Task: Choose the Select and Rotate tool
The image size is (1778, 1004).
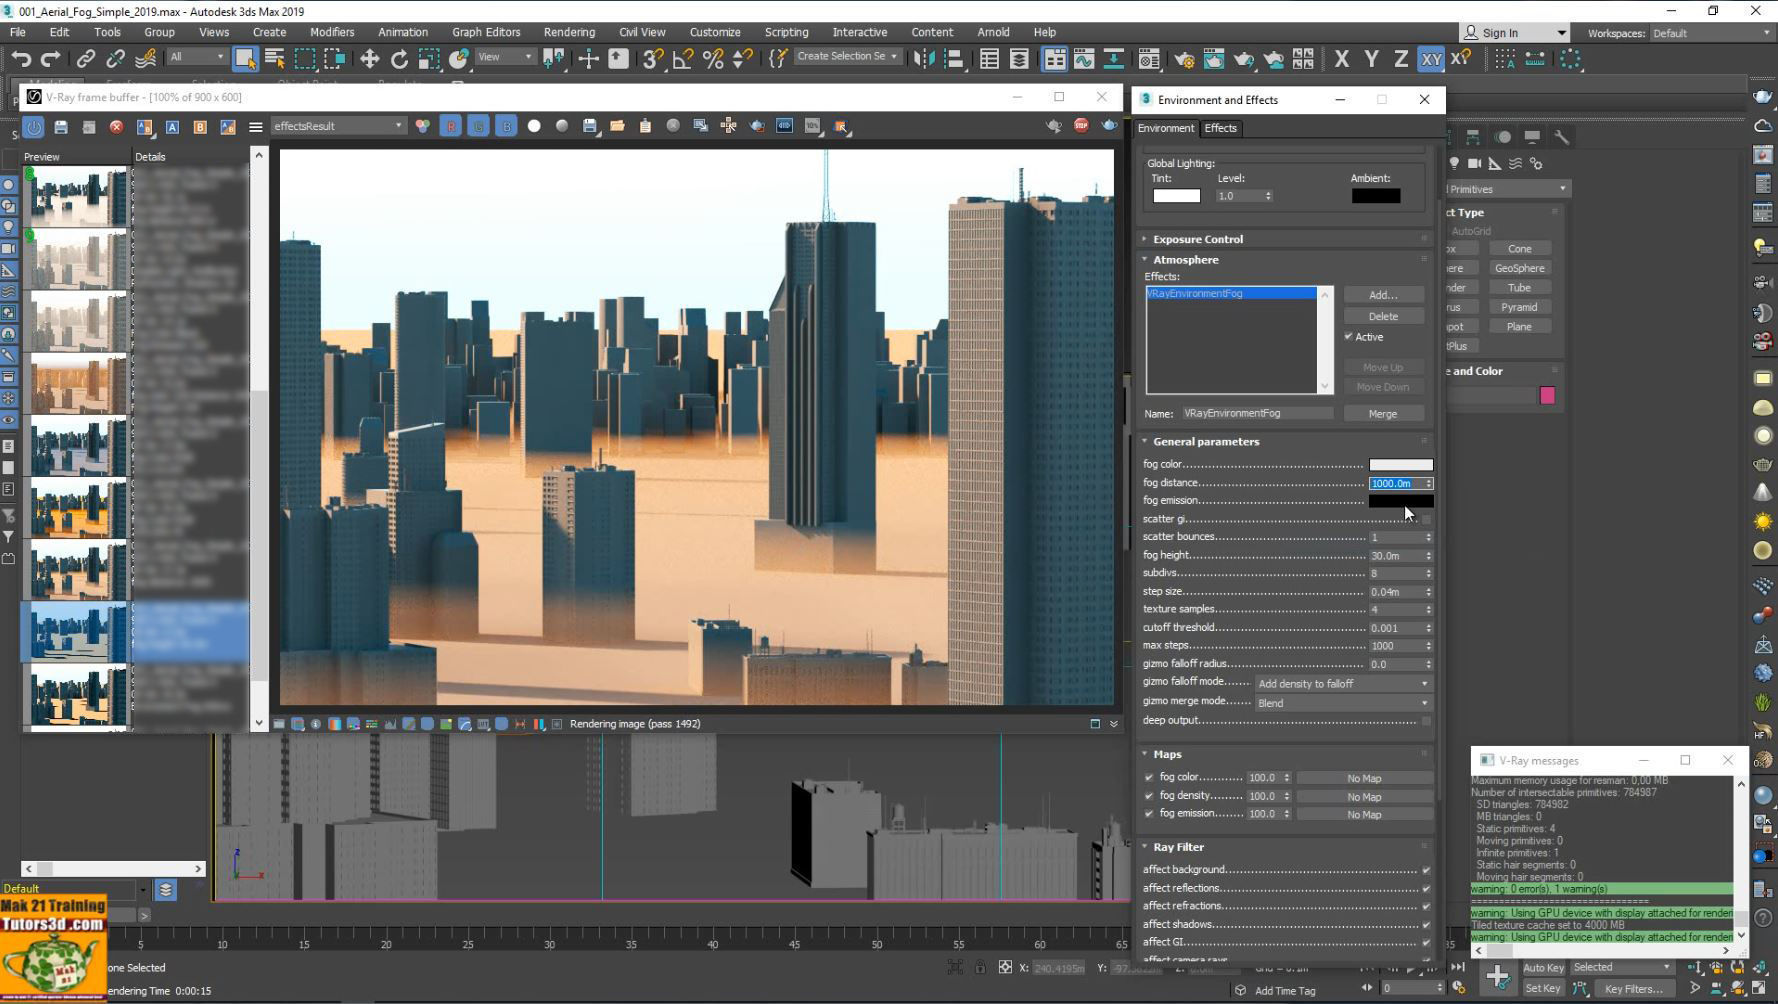Action: pyautogui.click(x=399, y=59)
